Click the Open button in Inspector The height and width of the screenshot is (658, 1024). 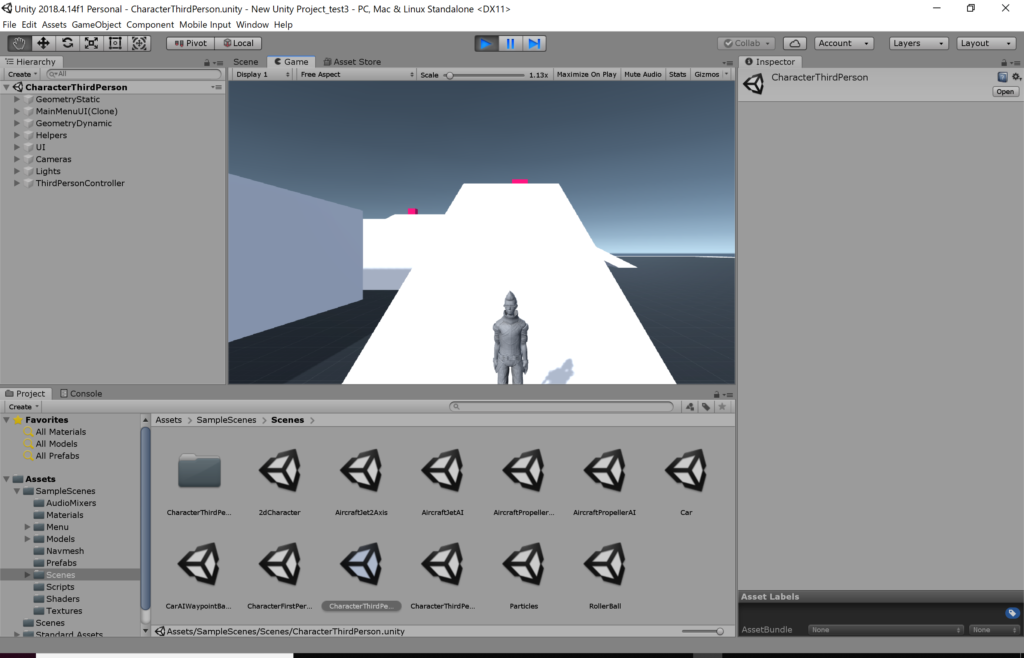pos(1005,91)
